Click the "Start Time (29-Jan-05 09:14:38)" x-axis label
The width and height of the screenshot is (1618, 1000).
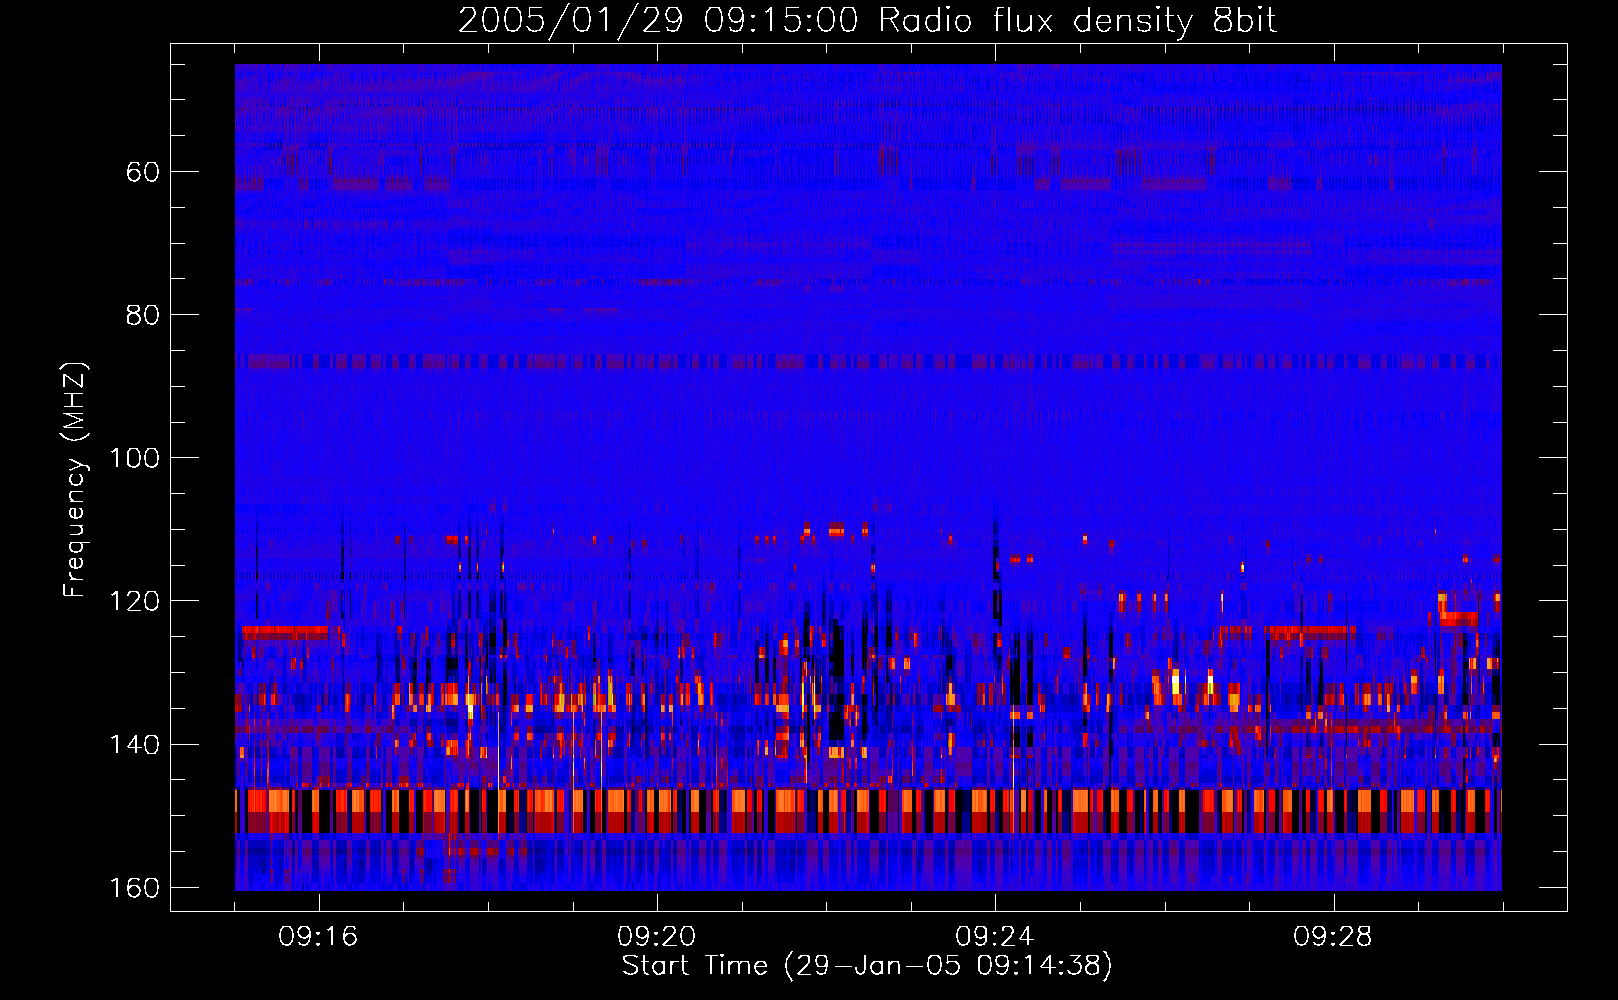click(x=867, y=966)
